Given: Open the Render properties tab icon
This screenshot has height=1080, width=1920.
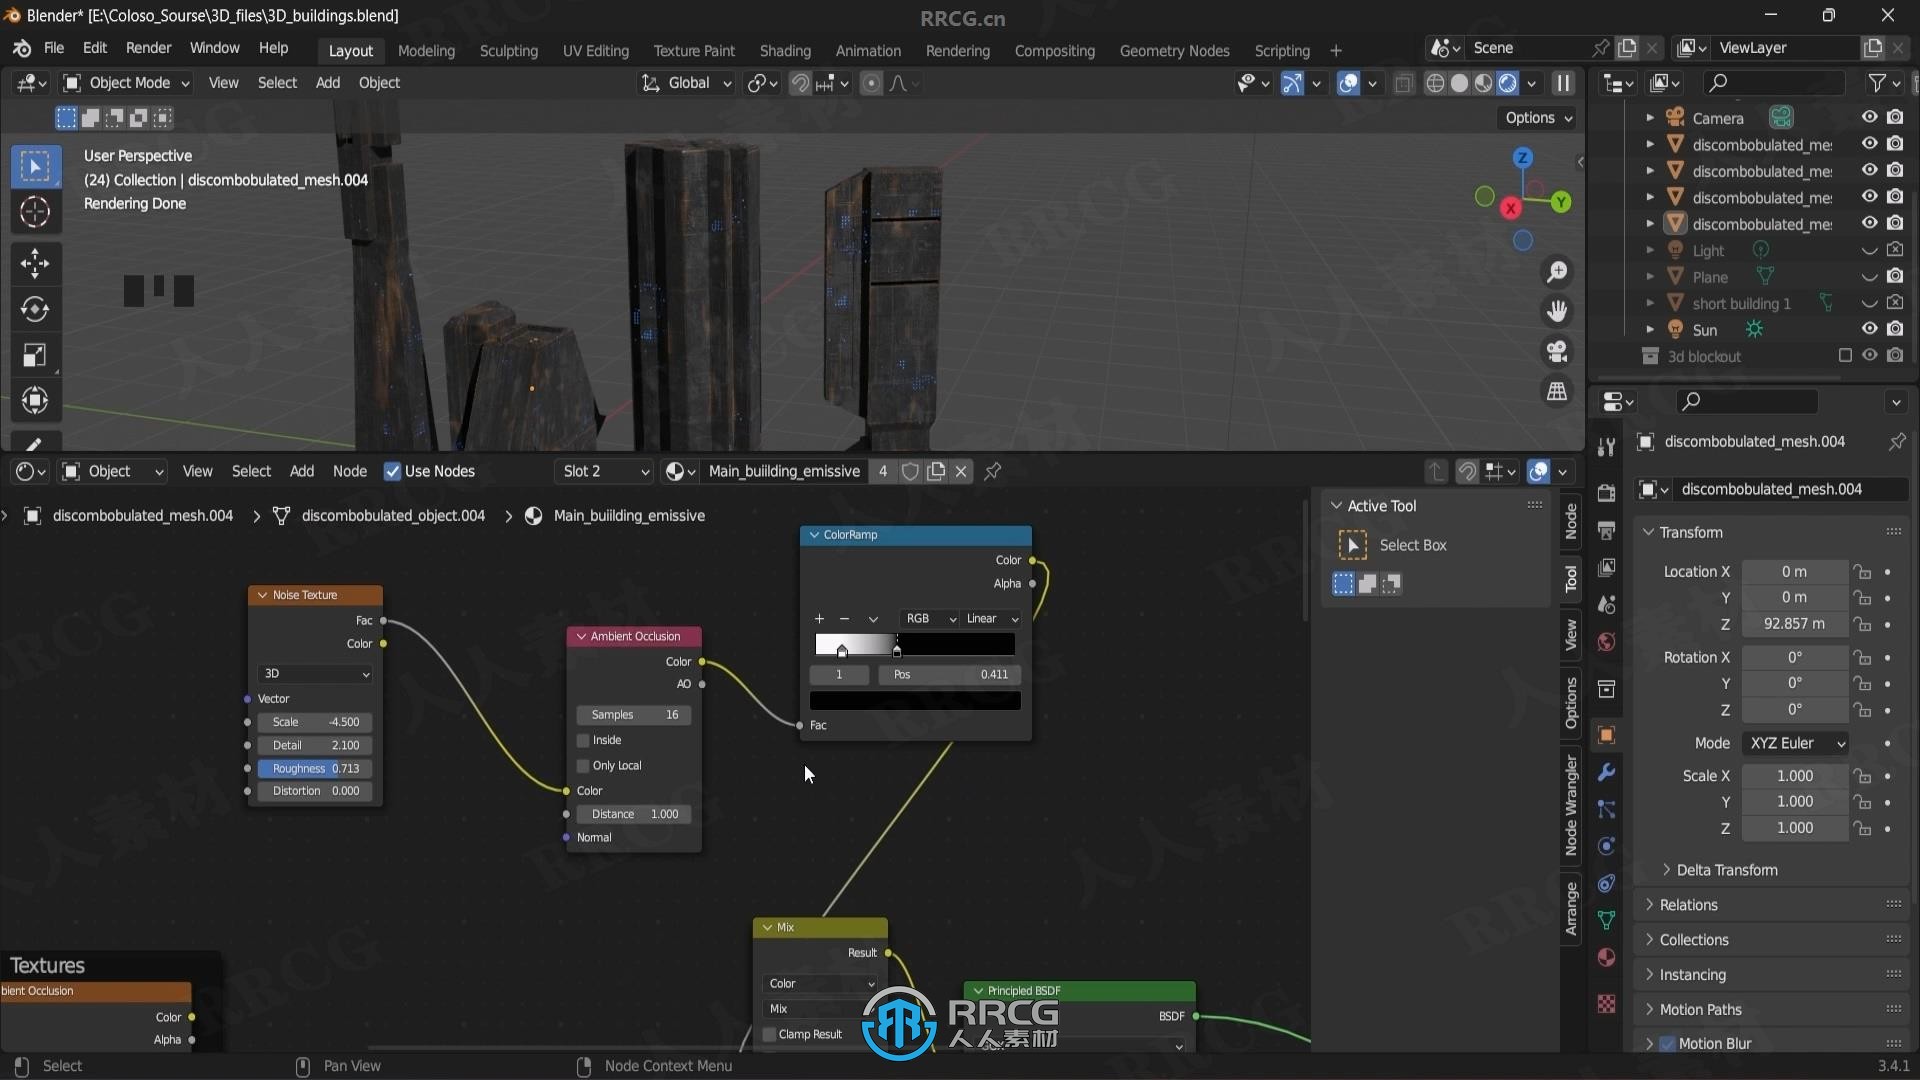Looking at the screenshot, I should point(1606,493).
